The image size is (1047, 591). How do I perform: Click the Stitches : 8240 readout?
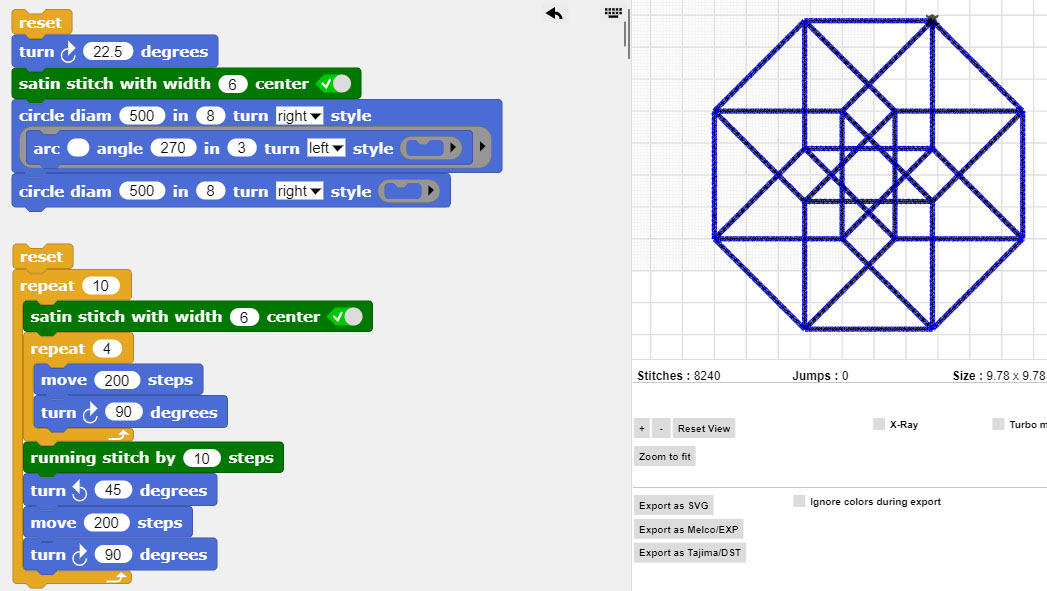tap(678, 375)
